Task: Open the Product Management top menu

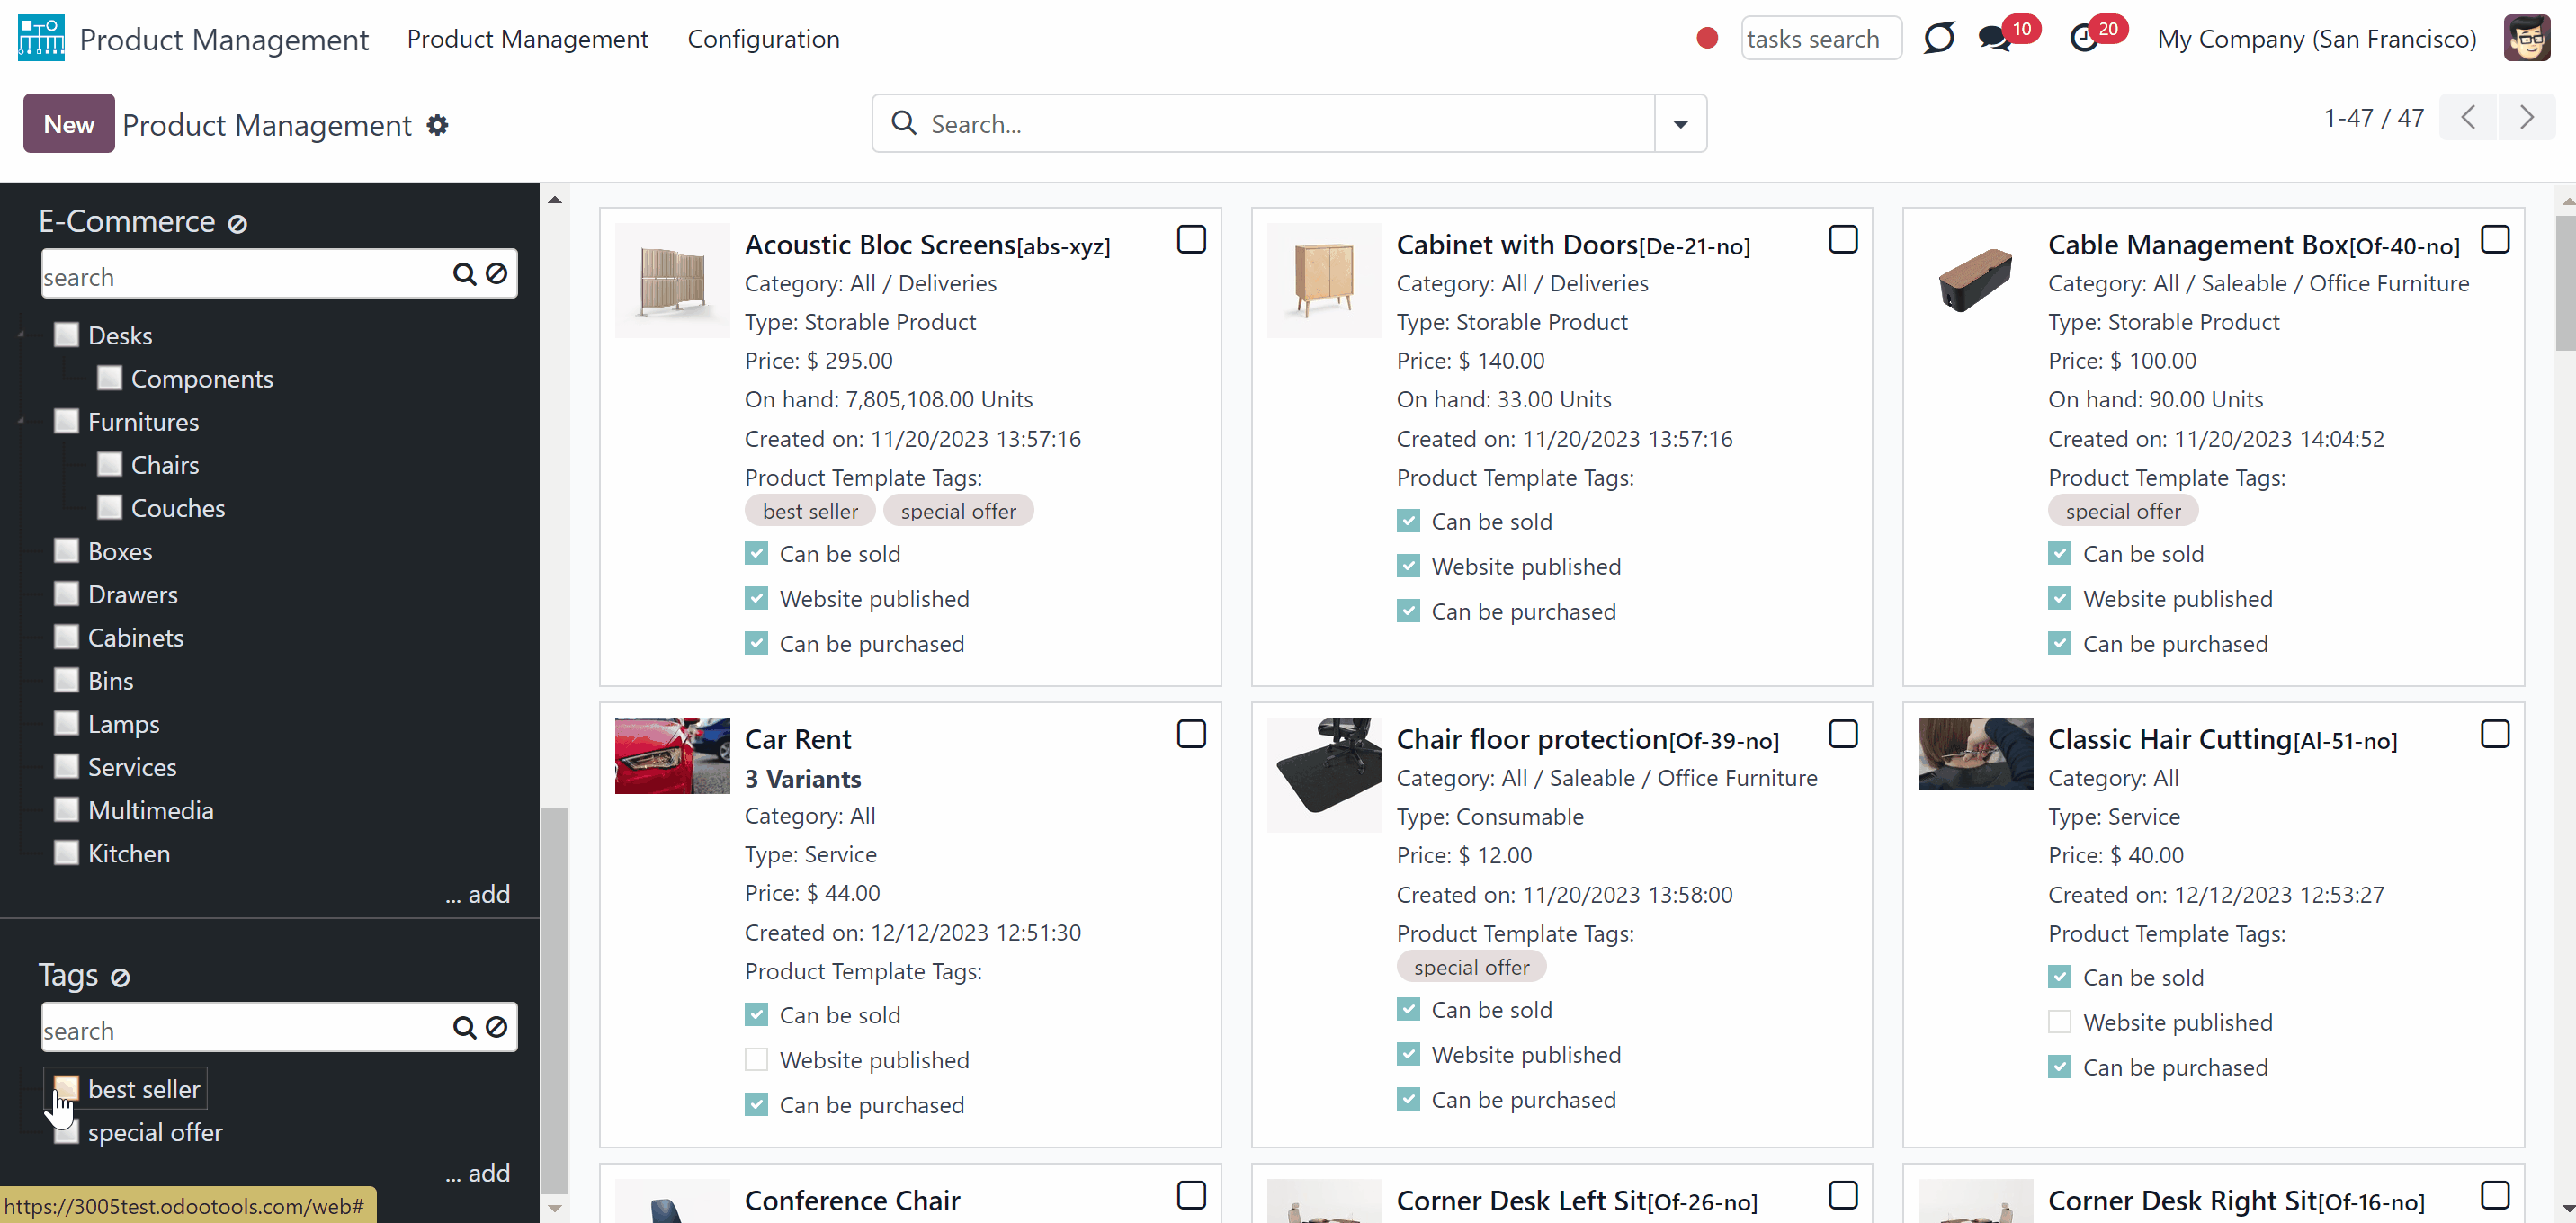Action: tap(527, 39)
